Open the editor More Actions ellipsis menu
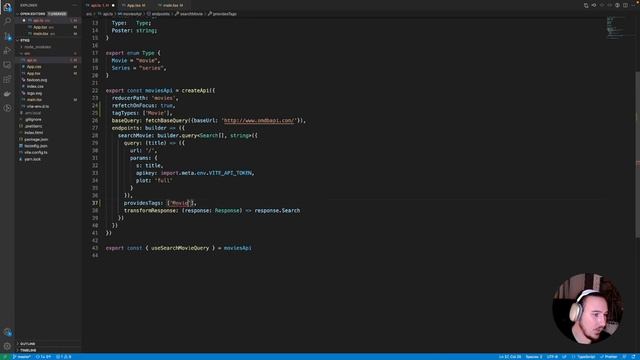The image size is (640, 360). tap(633, 5)
